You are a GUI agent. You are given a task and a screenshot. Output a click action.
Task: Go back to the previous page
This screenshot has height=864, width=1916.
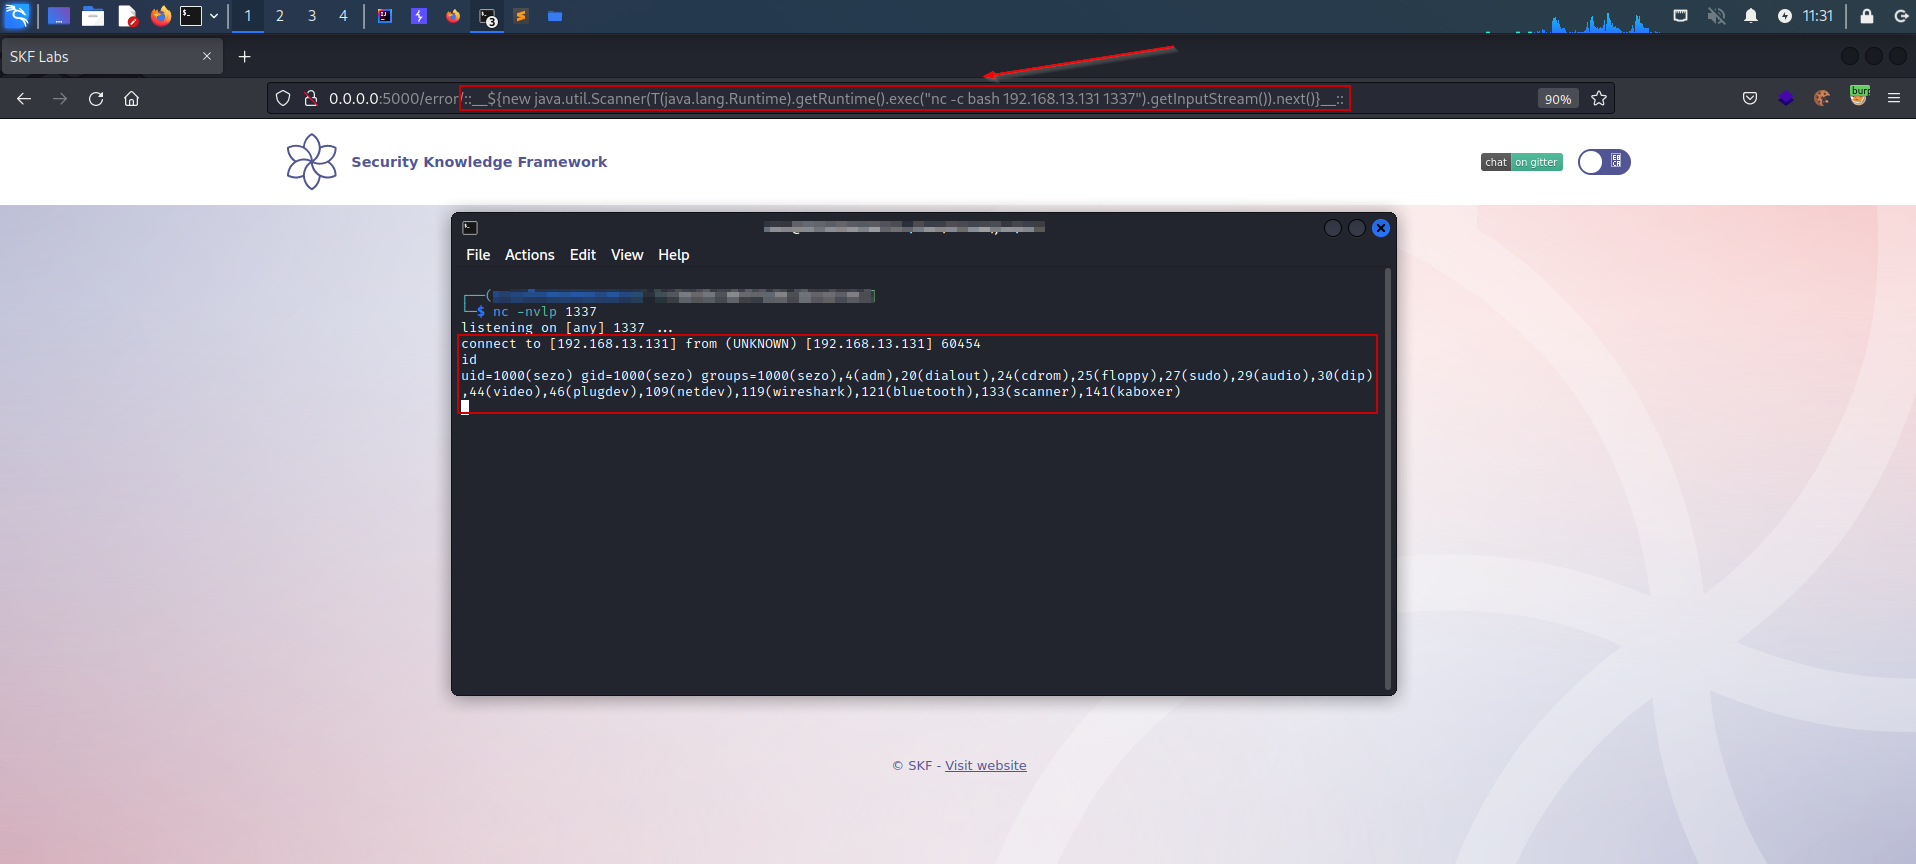coord(24,99)
